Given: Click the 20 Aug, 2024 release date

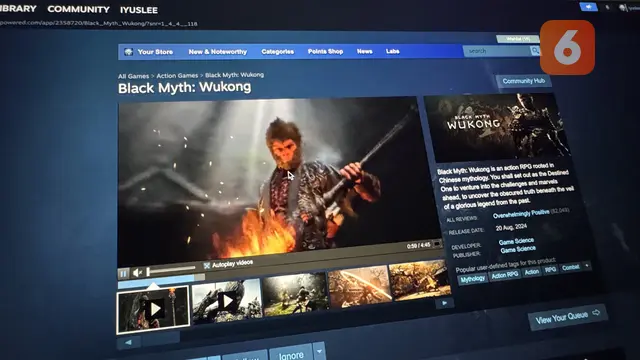Looking at the screenshot, I should tap(511, 227).
